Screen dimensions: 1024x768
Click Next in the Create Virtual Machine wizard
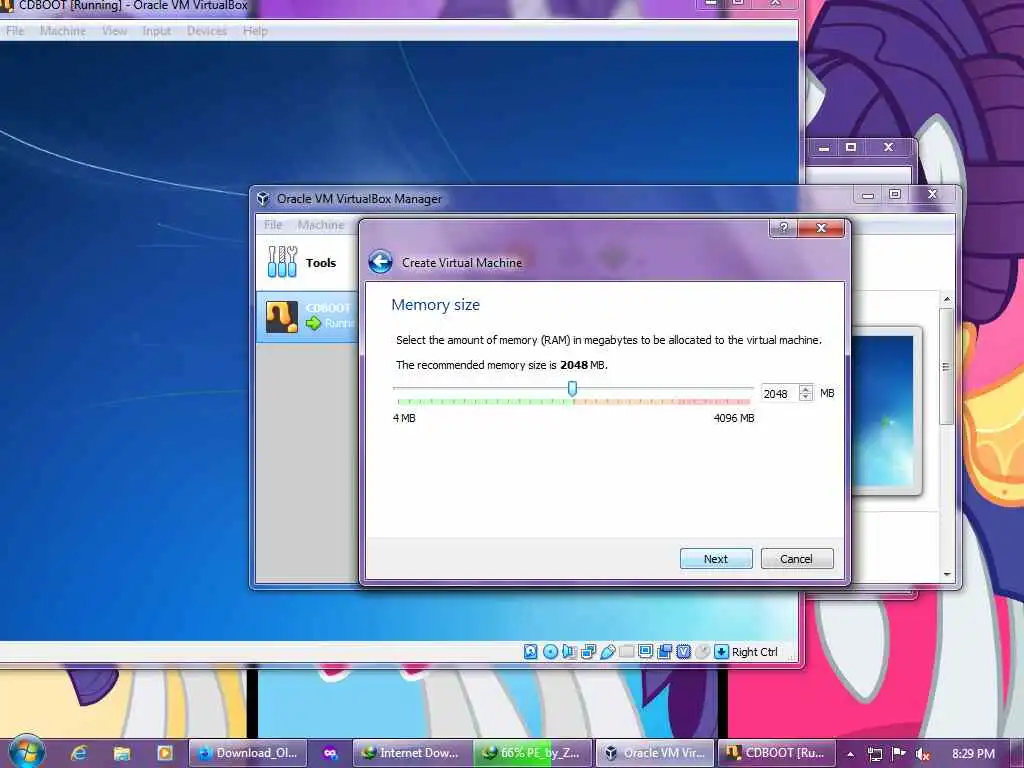(x=716, y=559)
